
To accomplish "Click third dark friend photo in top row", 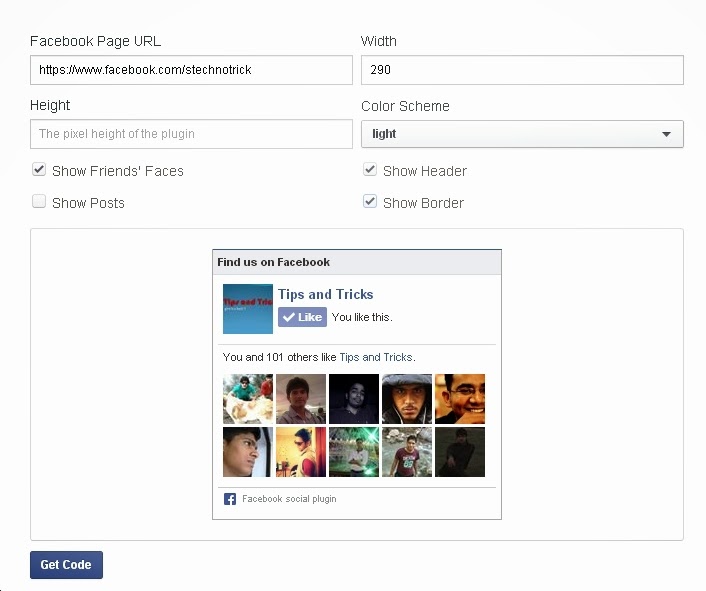I will 354,399.
